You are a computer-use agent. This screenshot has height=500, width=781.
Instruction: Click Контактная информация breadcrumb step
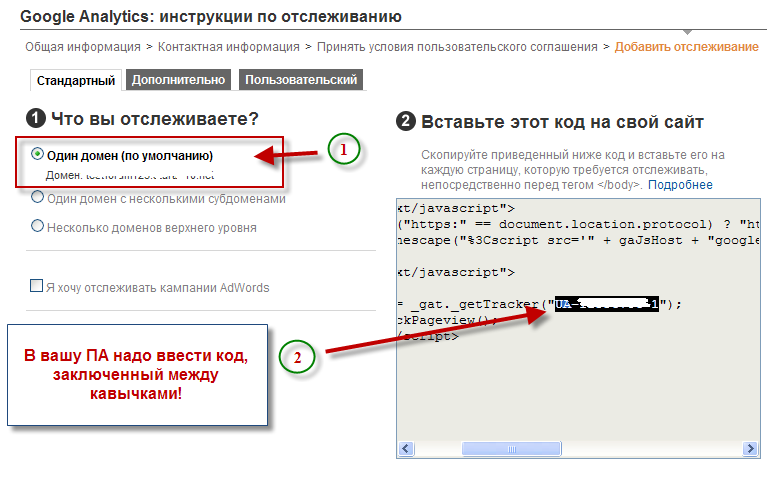(x=229, y=47)
